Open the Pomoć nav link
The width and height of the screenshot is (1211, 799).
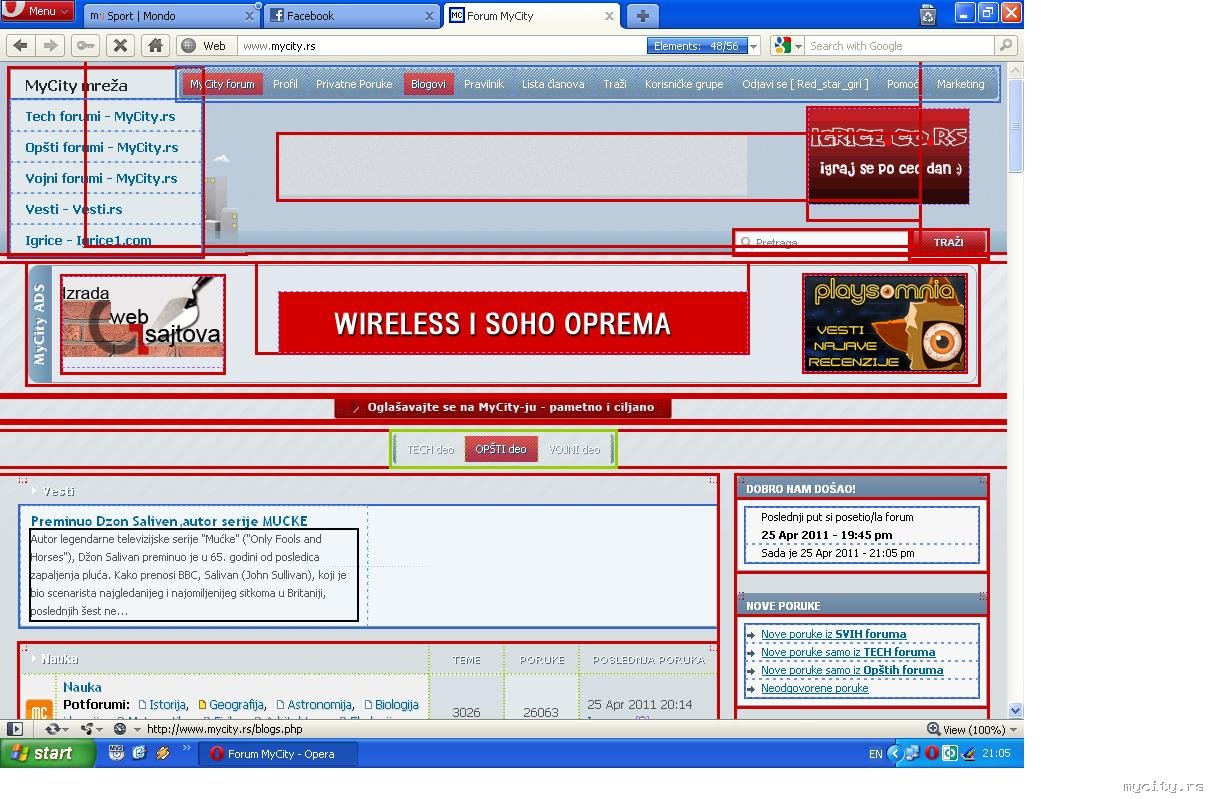pyautogui.click(x=902, y=84)
